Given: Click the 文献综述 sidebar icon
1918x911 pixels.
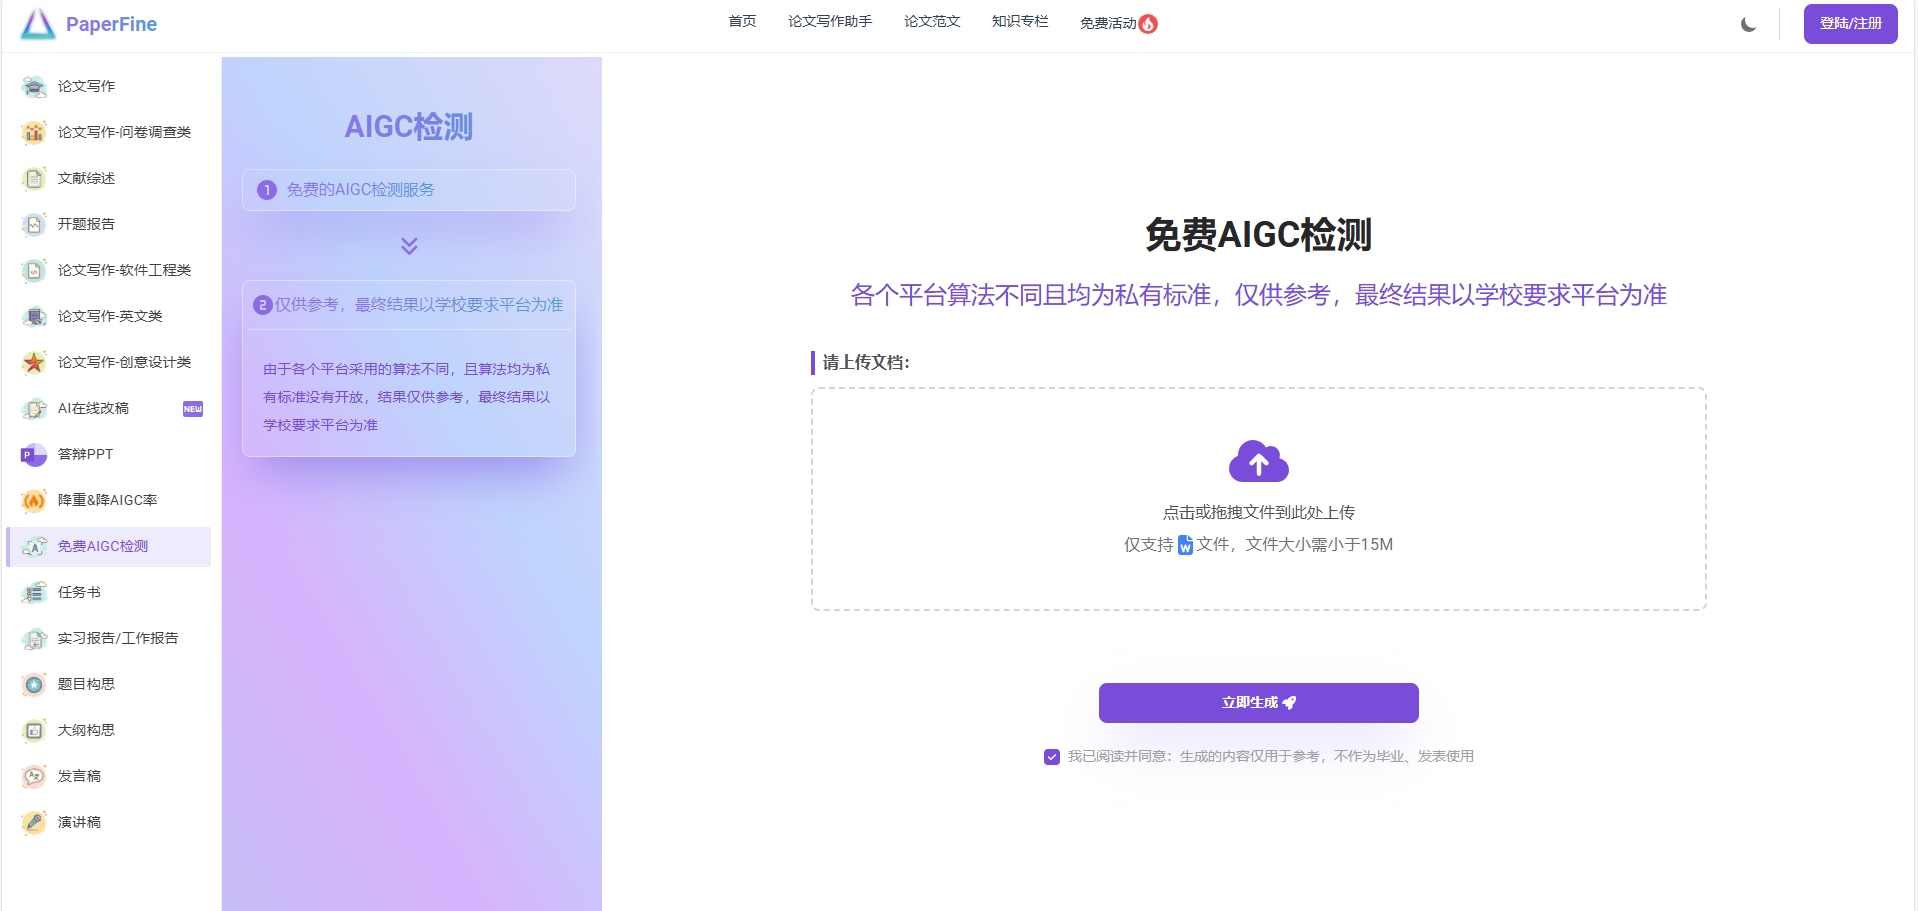Looking at the screenshot, I should click(x=34, y=179).
